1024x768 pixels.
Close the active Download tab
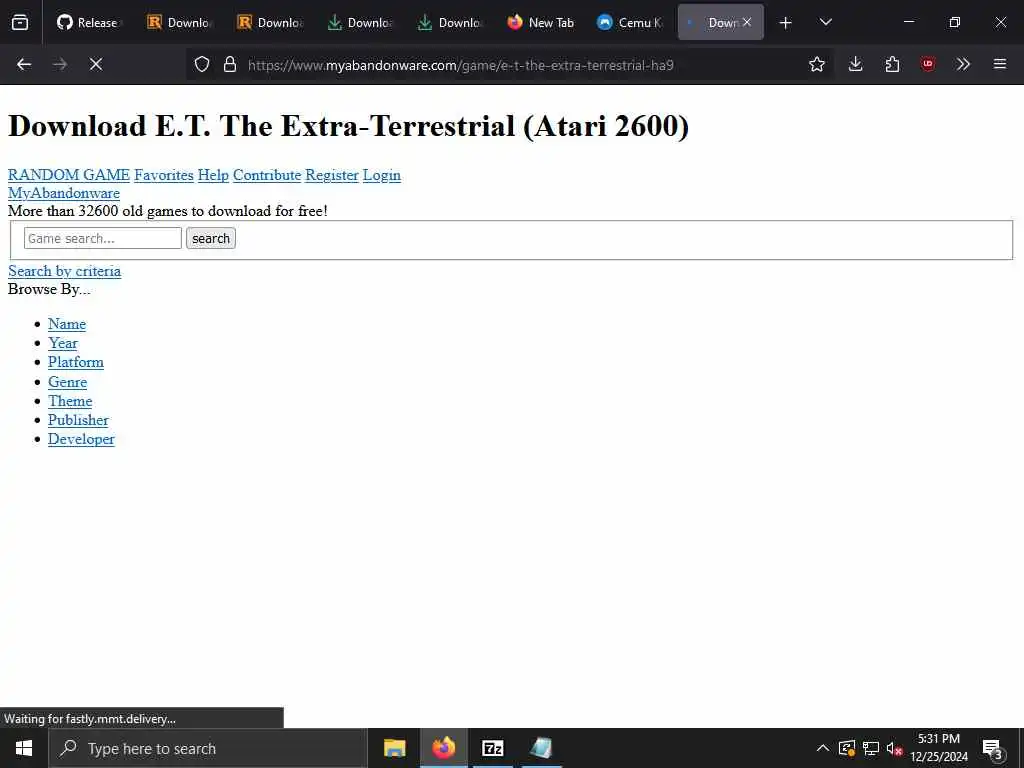pyautogui.click(x=747, y=22)
